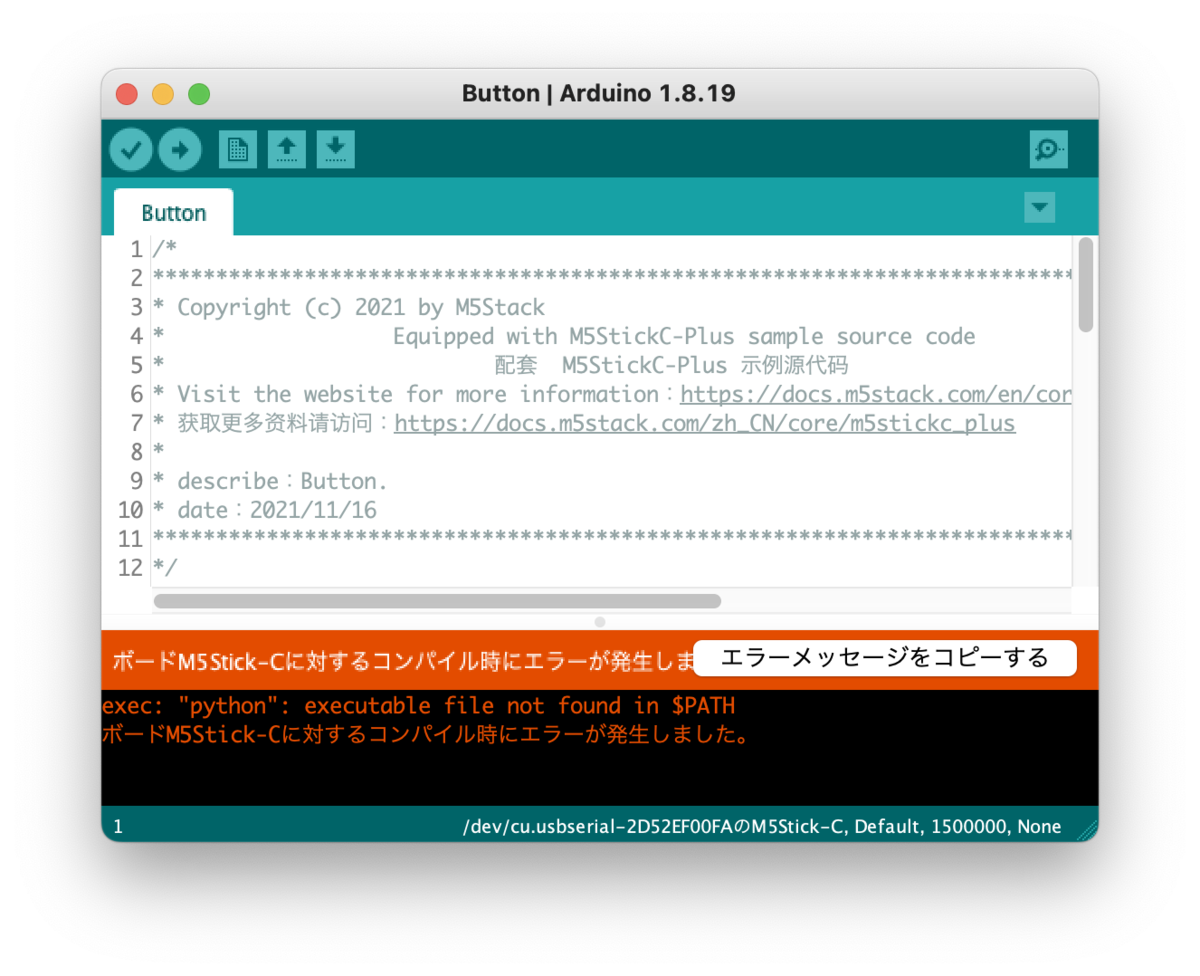The image size is (1200, 976).
Task: Click the horizontal editor scrollbar thumb
Action: coord(437,601)
